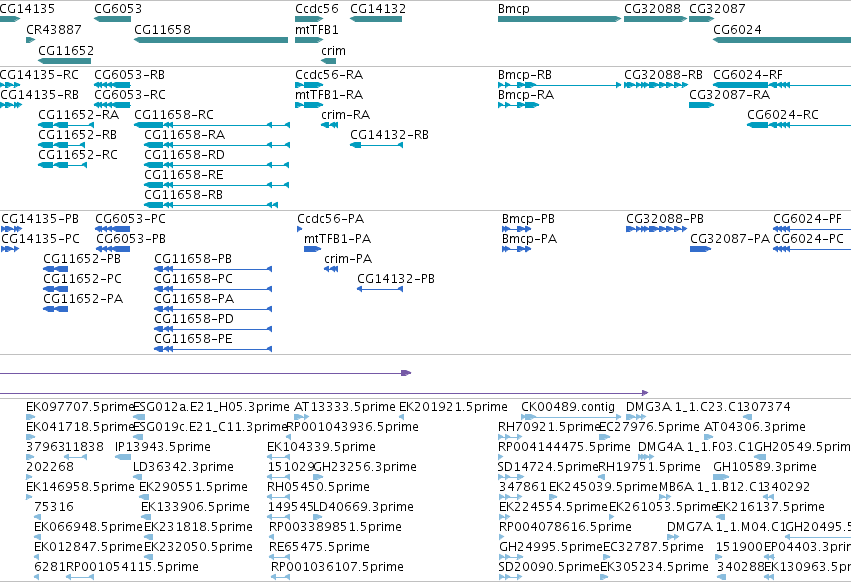Click the CG14132 gene bar

click(376, 19)
